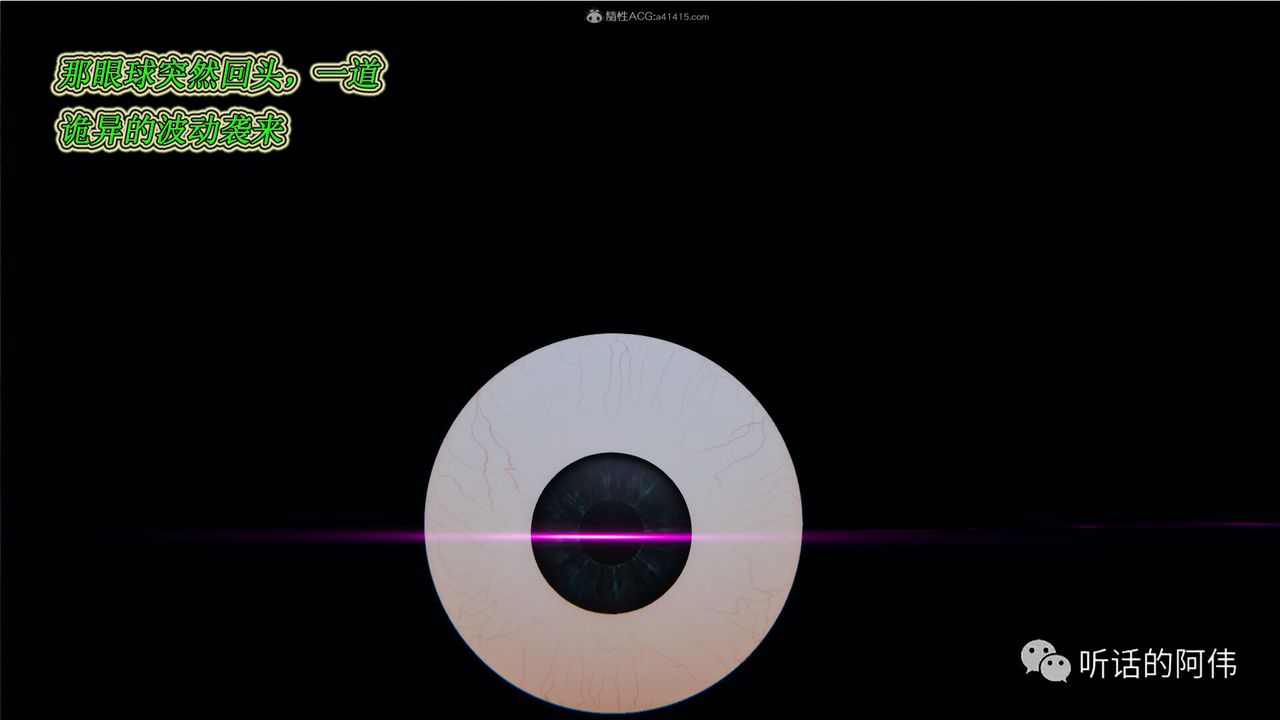Select caption line 诡异的波动袭来
1280x720 pixels.
click(x=172, y=132)
